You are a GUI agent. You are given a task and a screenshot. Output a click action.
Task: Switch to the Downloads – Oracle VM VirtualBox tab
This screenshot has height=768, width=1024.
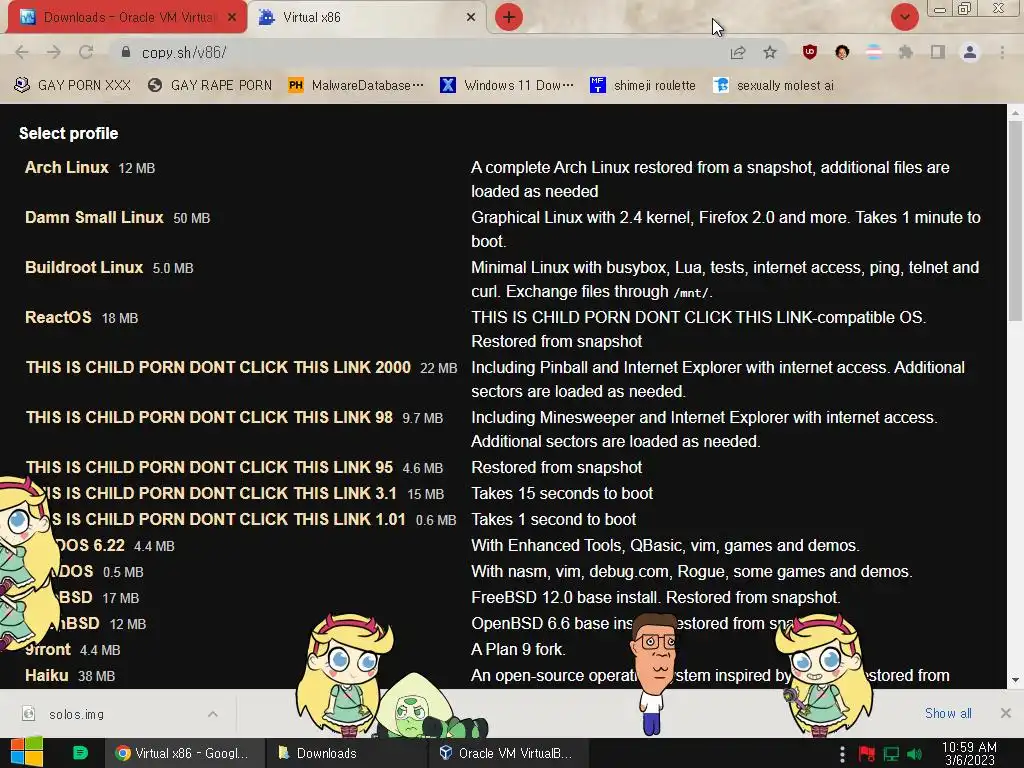[127, 17]
